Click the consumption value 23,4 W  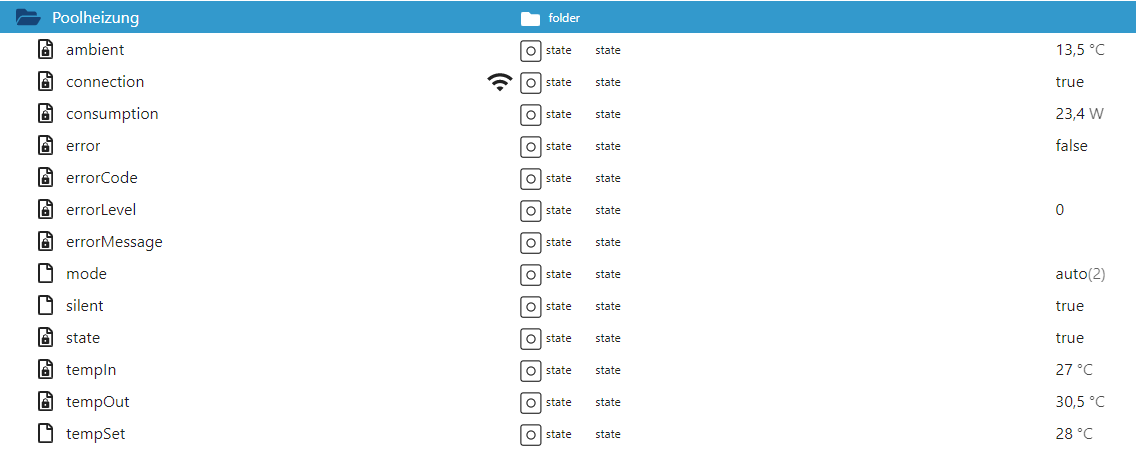click(1079, 114)
